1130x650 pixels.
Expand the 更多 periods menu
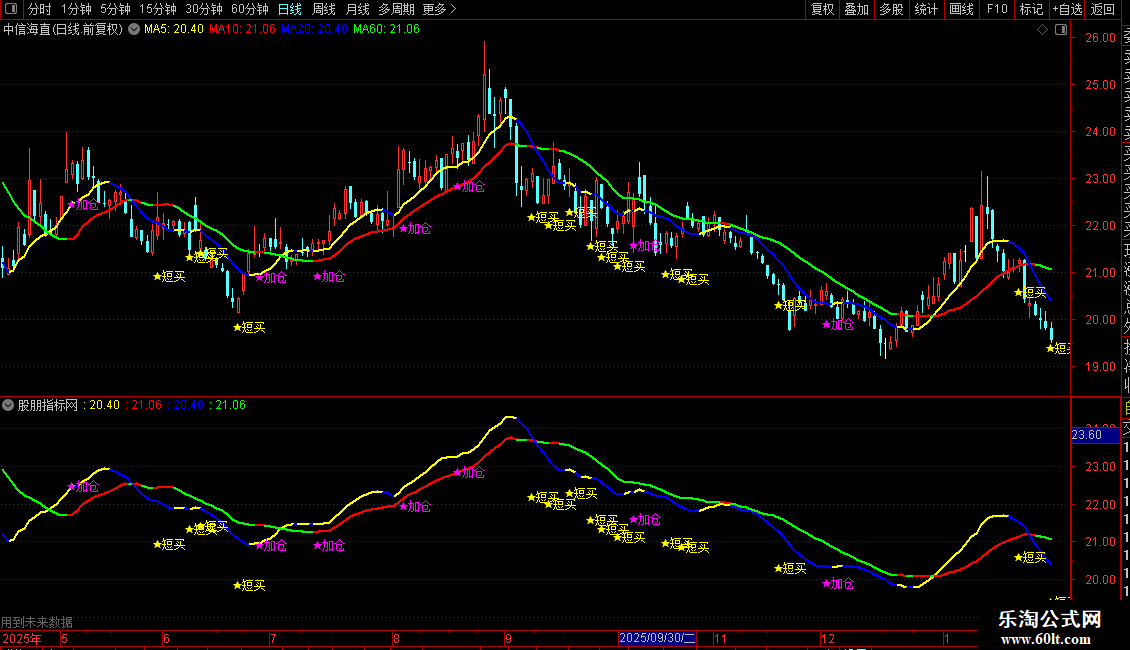point(439,9)
